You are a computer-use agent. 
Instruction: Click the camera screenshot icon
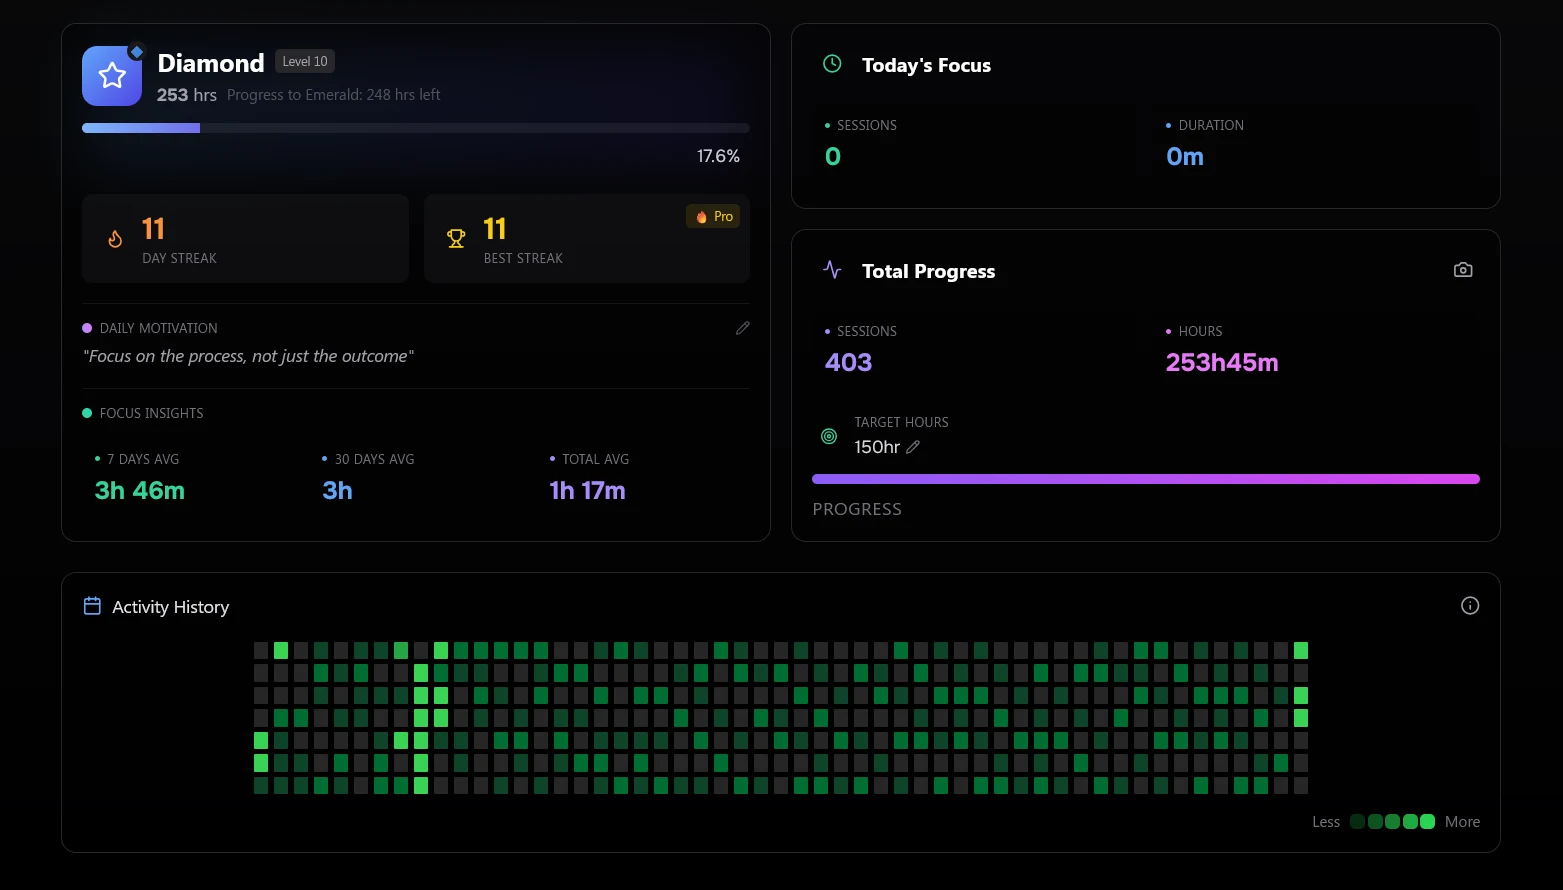point(1462,270)
